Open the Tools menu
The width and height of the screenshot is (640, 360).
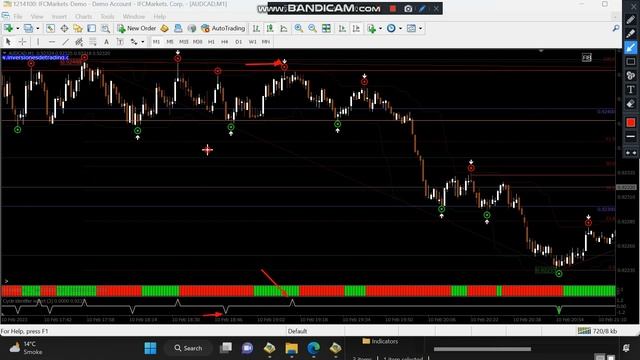click(x=107, y=16)
